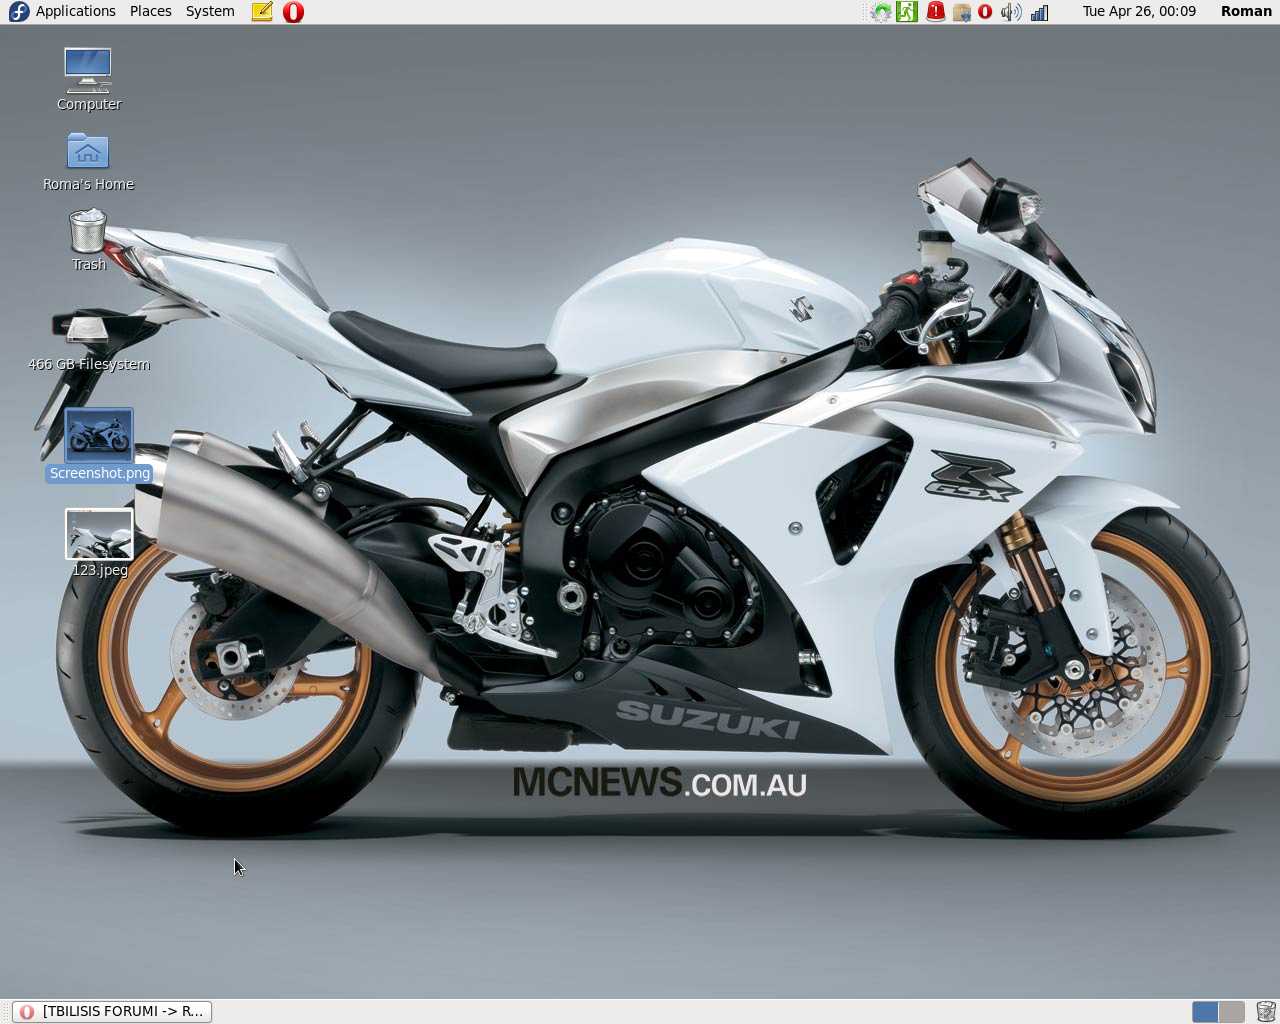Open the volume control speaker icon
The image size is (1280, 1024).
[1011, 12]
